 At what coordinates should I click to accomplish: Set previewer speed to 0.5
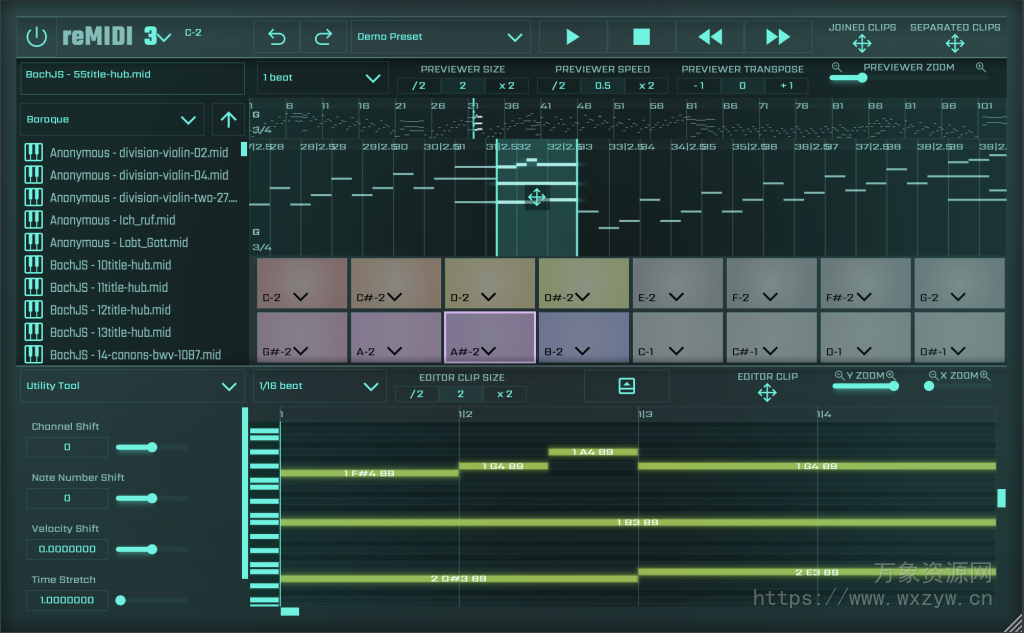click(601, 85)
